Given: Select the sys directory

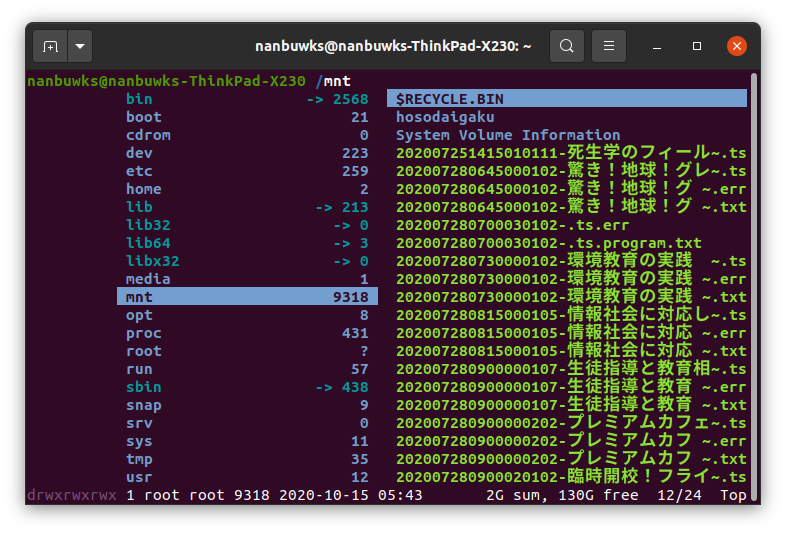Looking at the screenshot, I should tap(247, 442).
